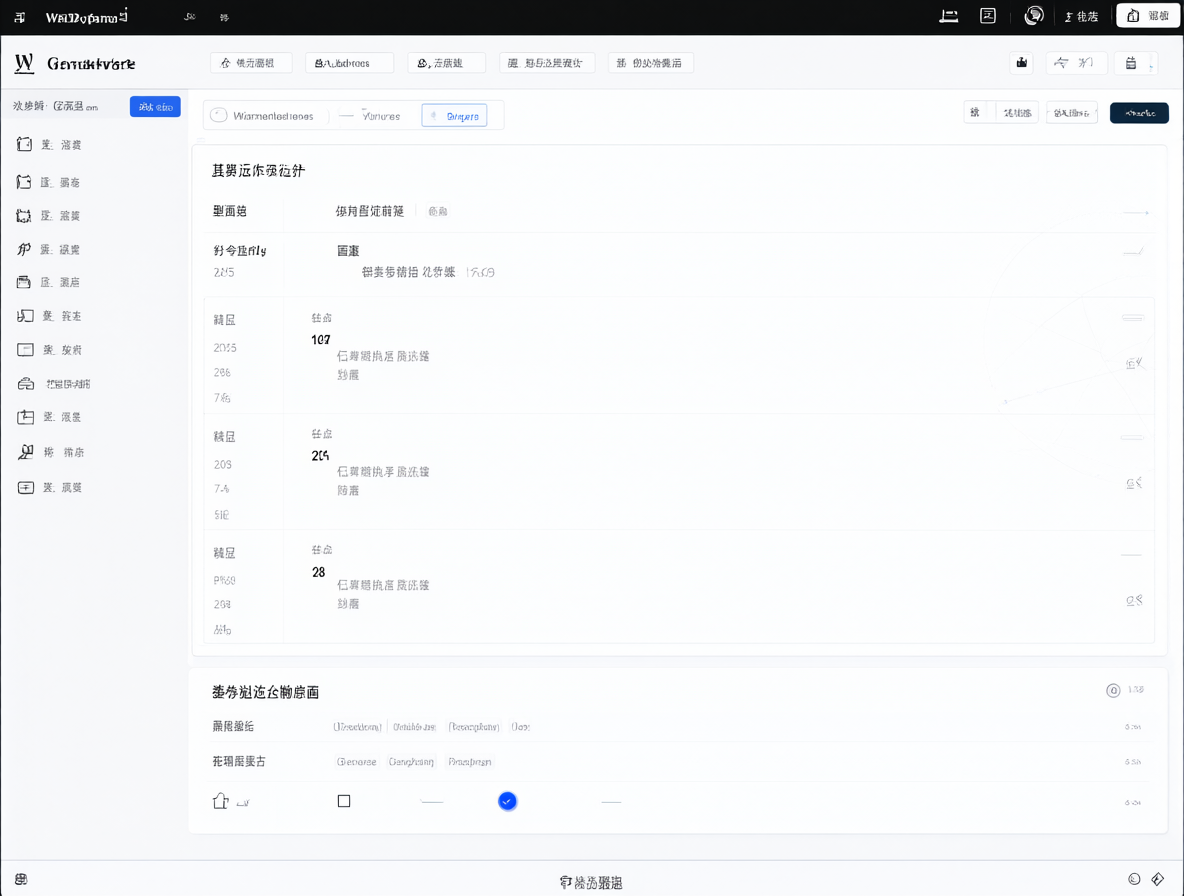The image size is (1184, 896).
Task: Click the edit icon in the 107 row
Action: 1134,363
